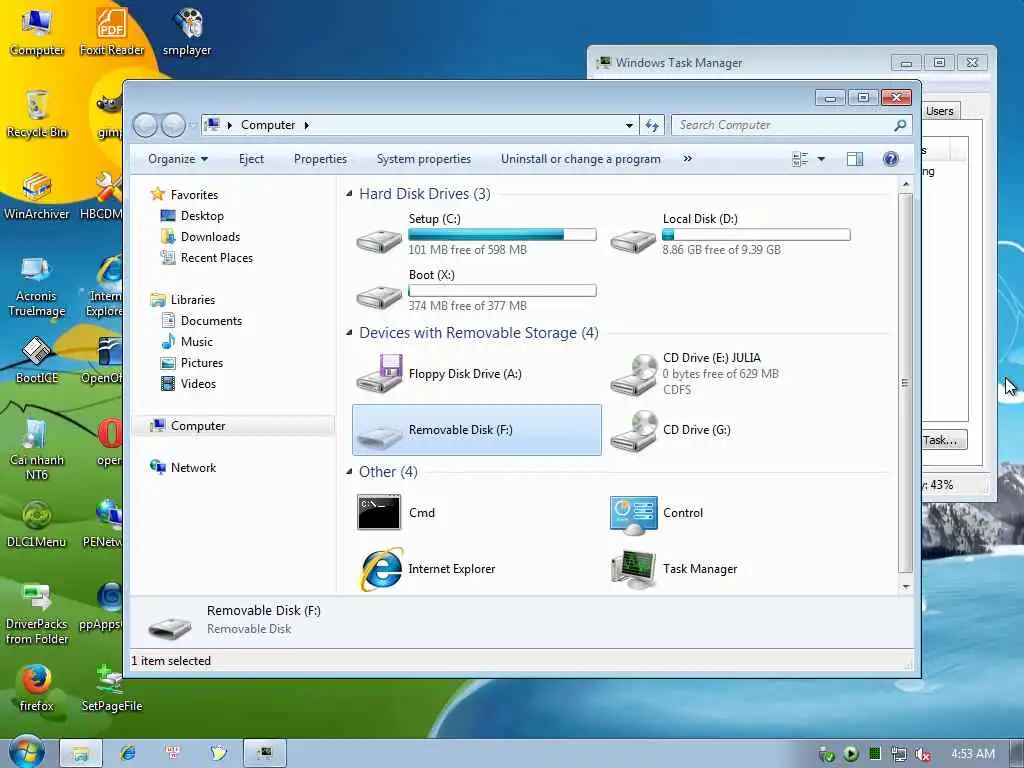Click the arrow after Computer in the address bar
This screenshot has width=1024, height=768.
306,125
